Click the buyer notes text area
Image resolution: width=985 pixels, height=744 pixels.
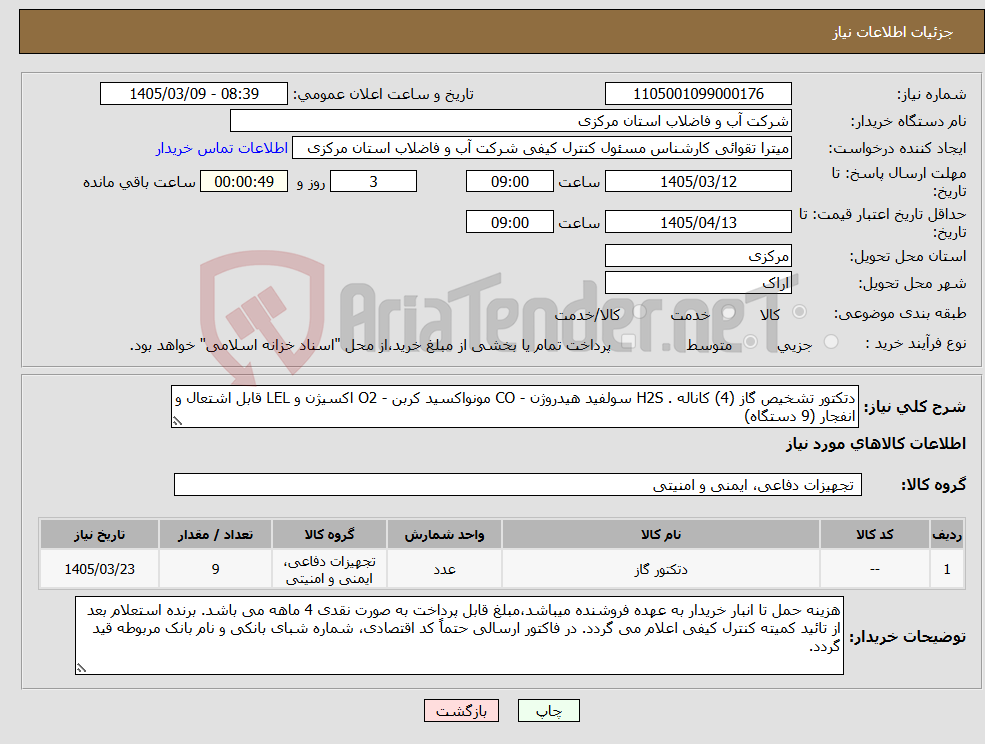459,636
